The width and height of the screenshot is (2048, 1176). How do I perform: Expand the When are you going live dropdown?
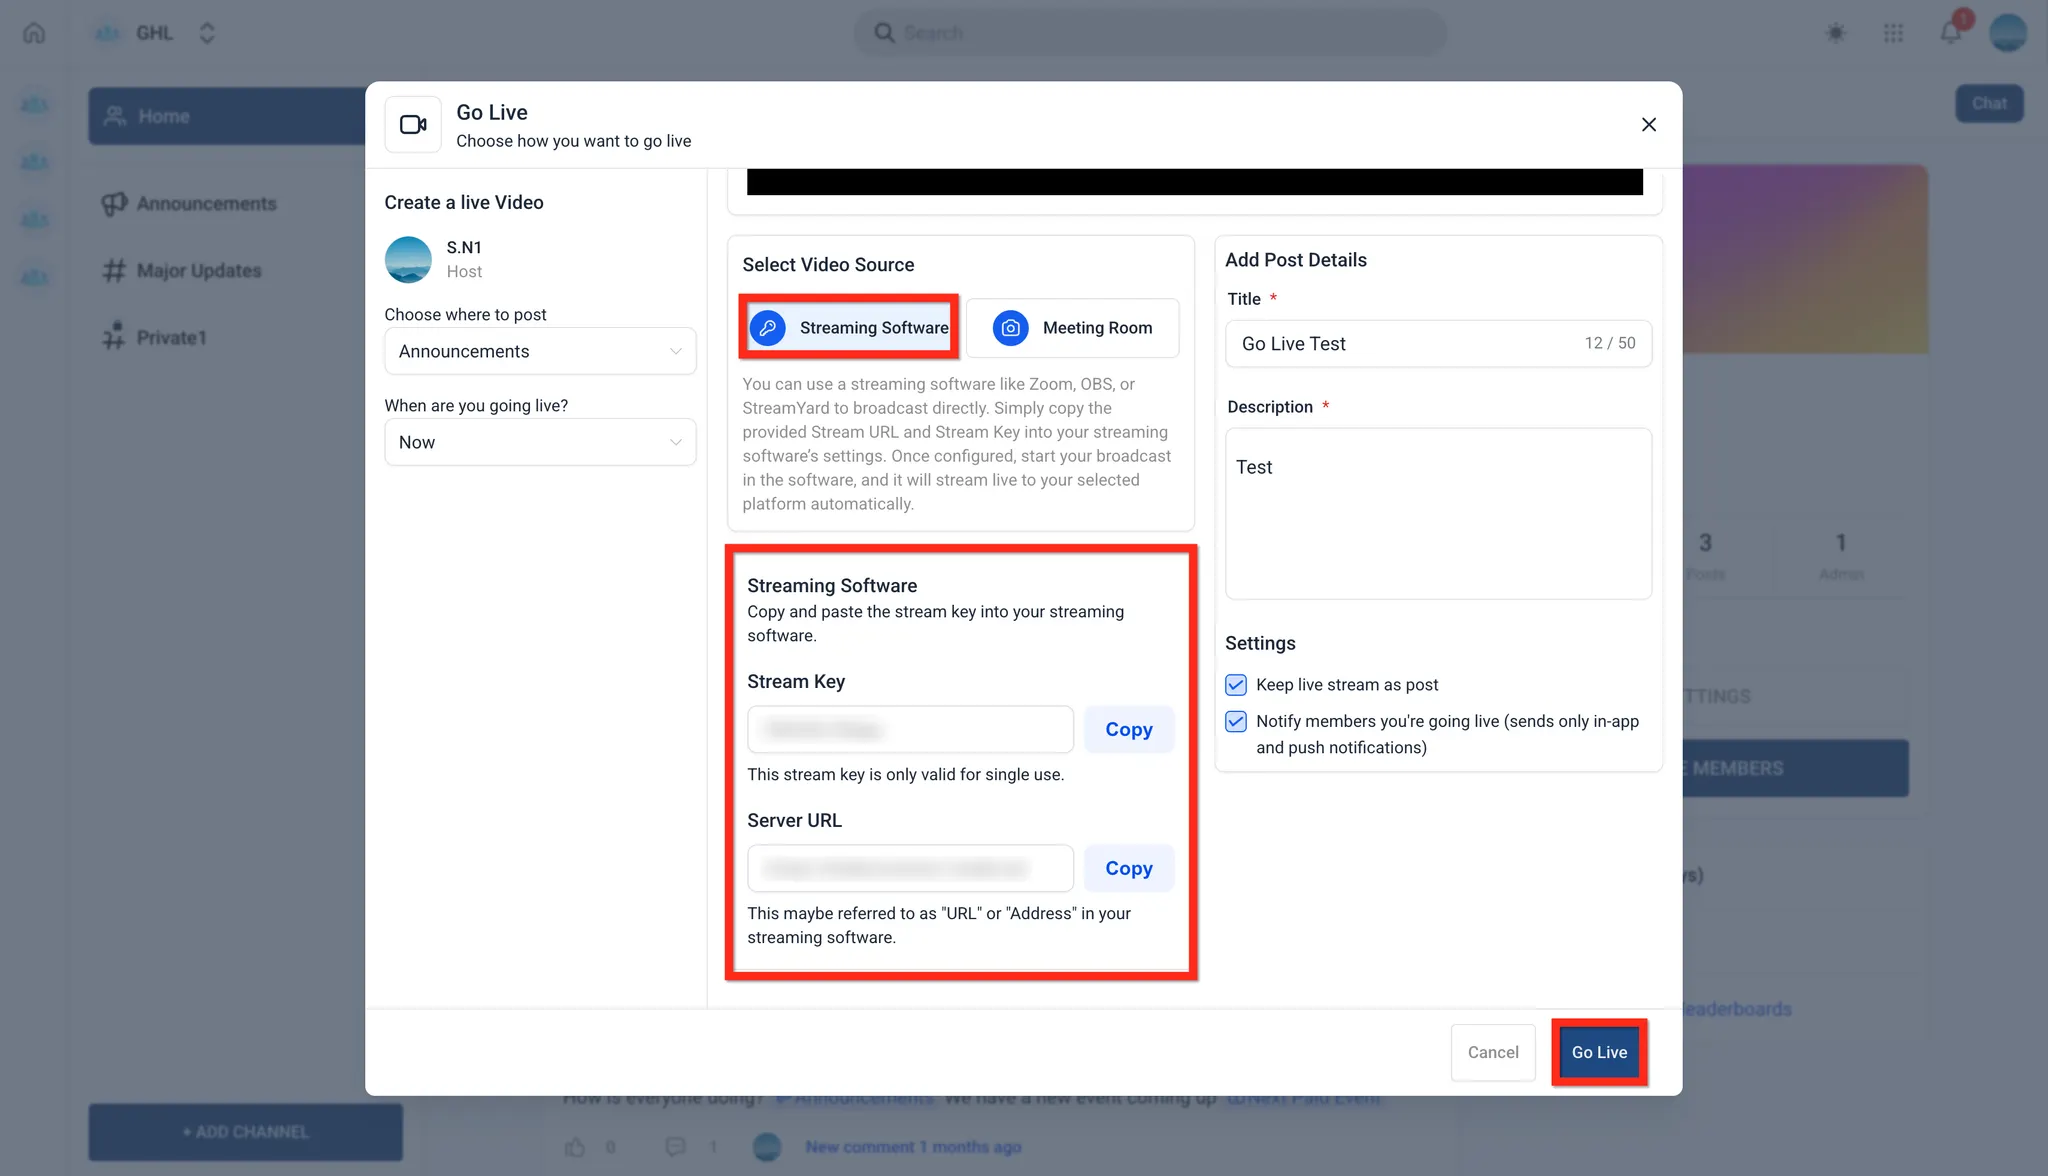pos(540,442)
